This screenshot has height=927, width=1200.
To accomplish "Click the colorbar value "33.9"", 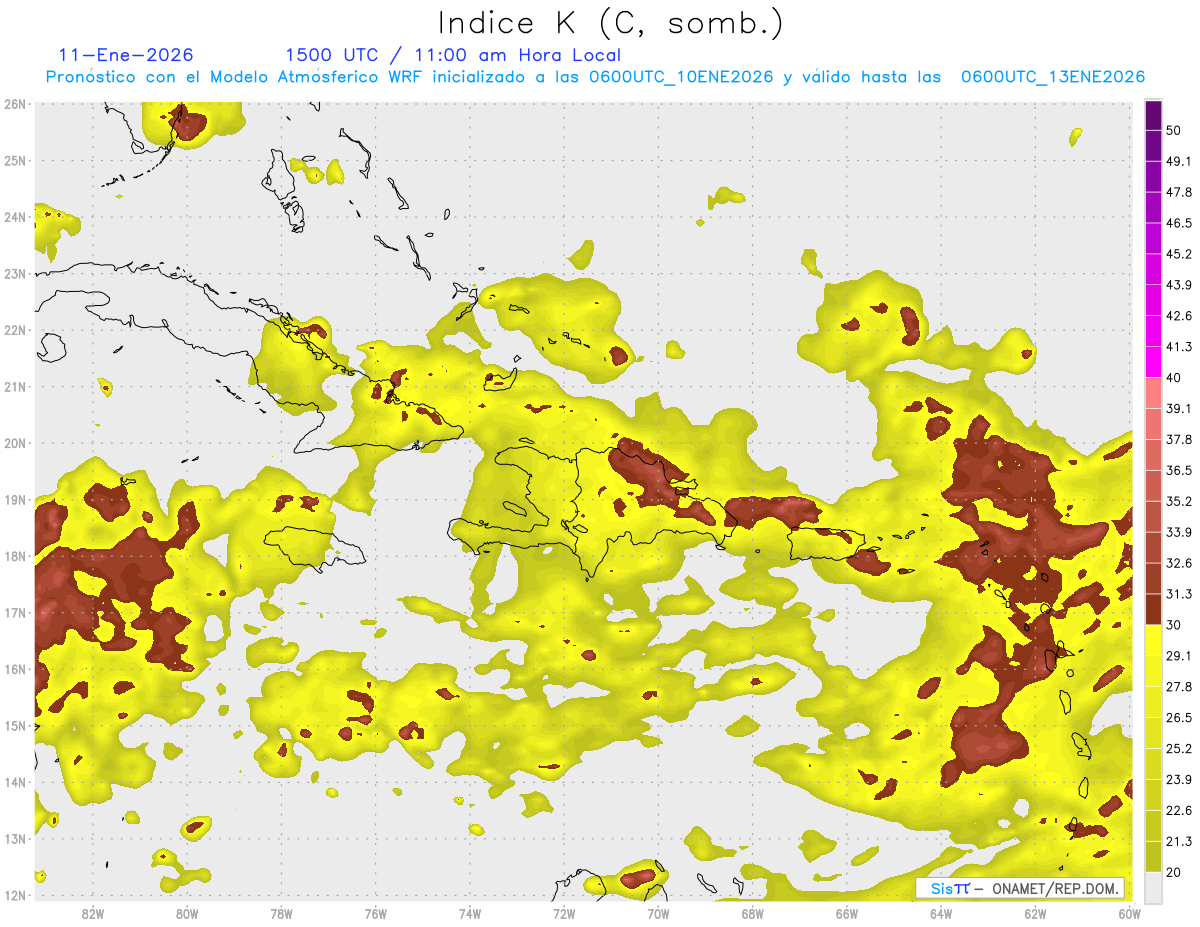I will pyautogui.click(x=1178, y=532).
